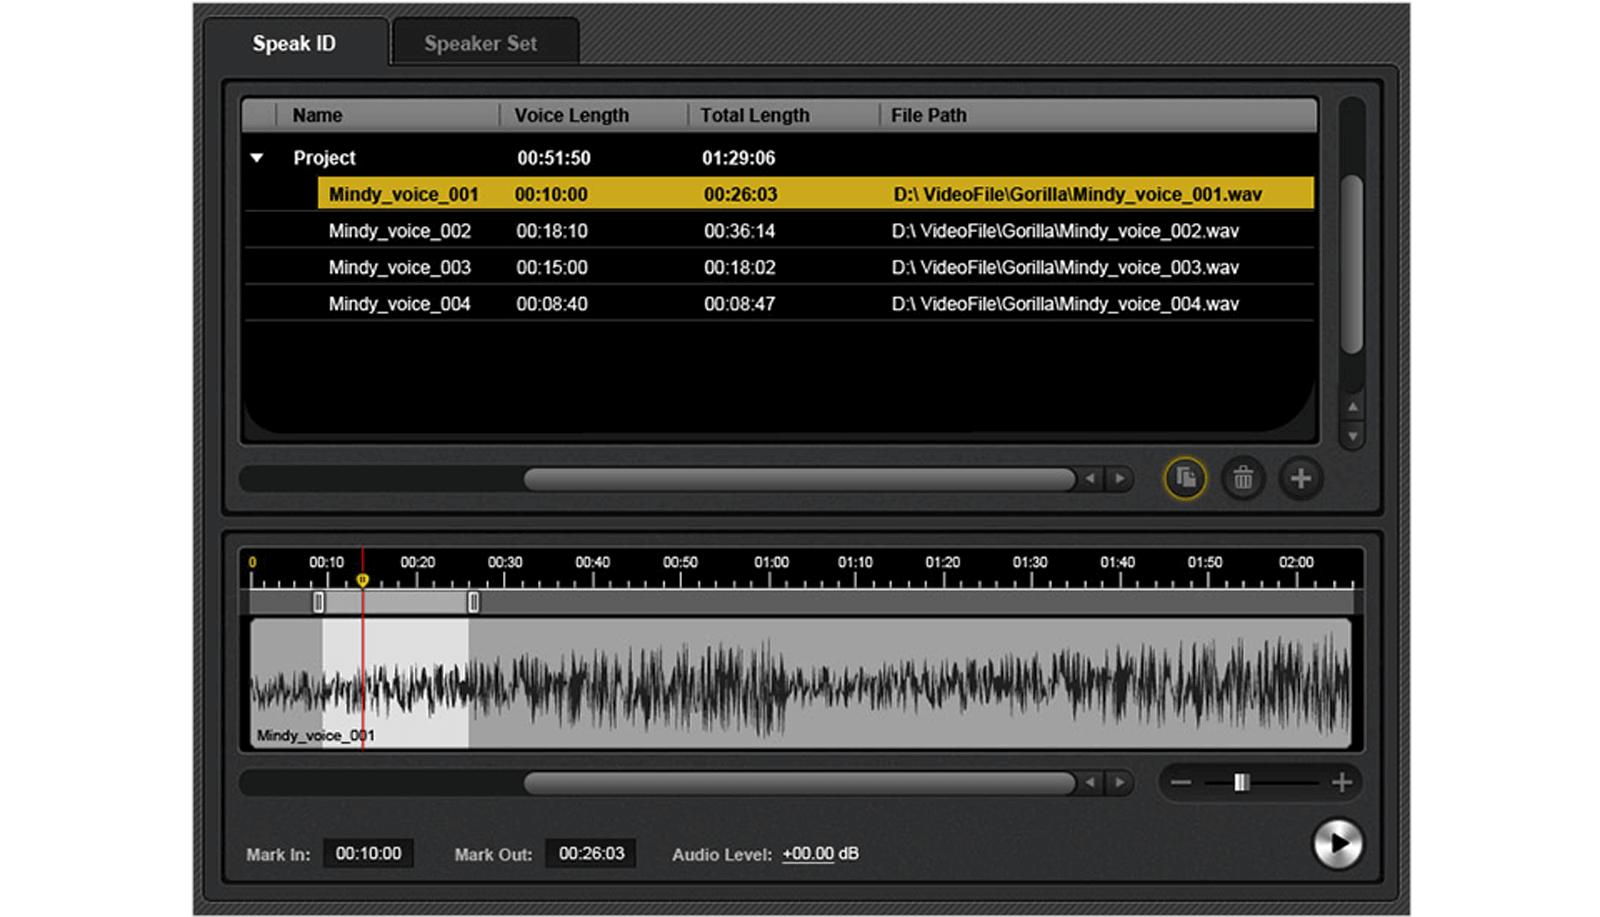Viewport: 1600px width, 917px height.
Task: Click the Project 01:29:06 total length
Action: point(738,158)
